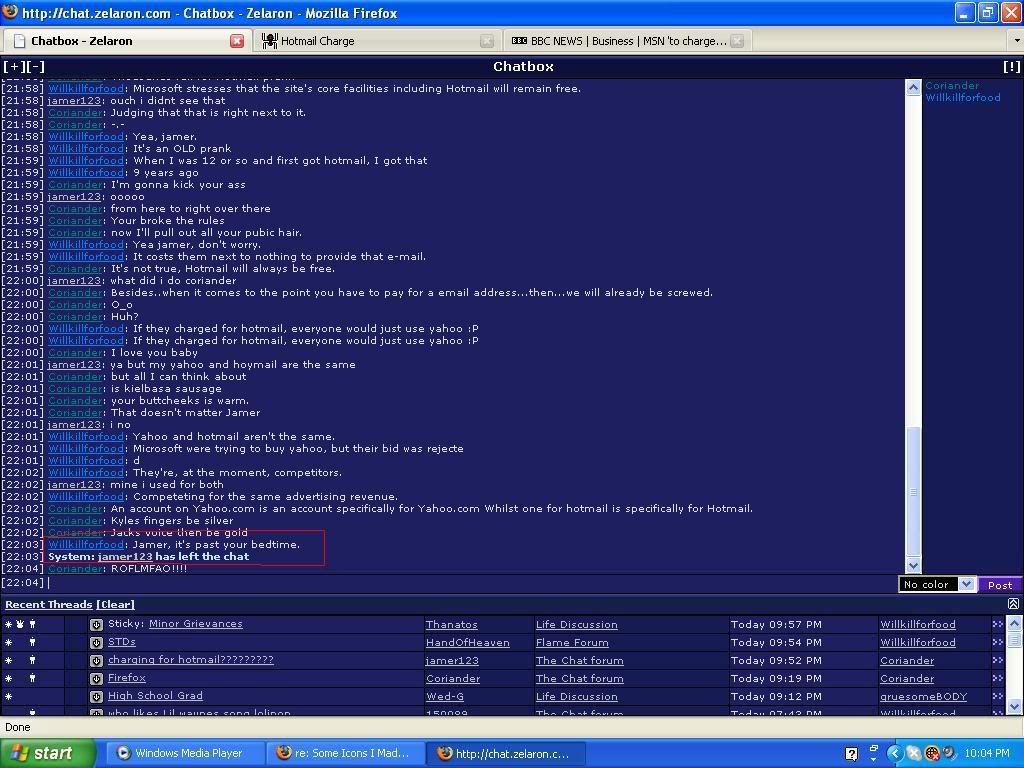Click the [+] chatbox enlarge control
This screenshot has height=768, width=1024.
(14, 67)
